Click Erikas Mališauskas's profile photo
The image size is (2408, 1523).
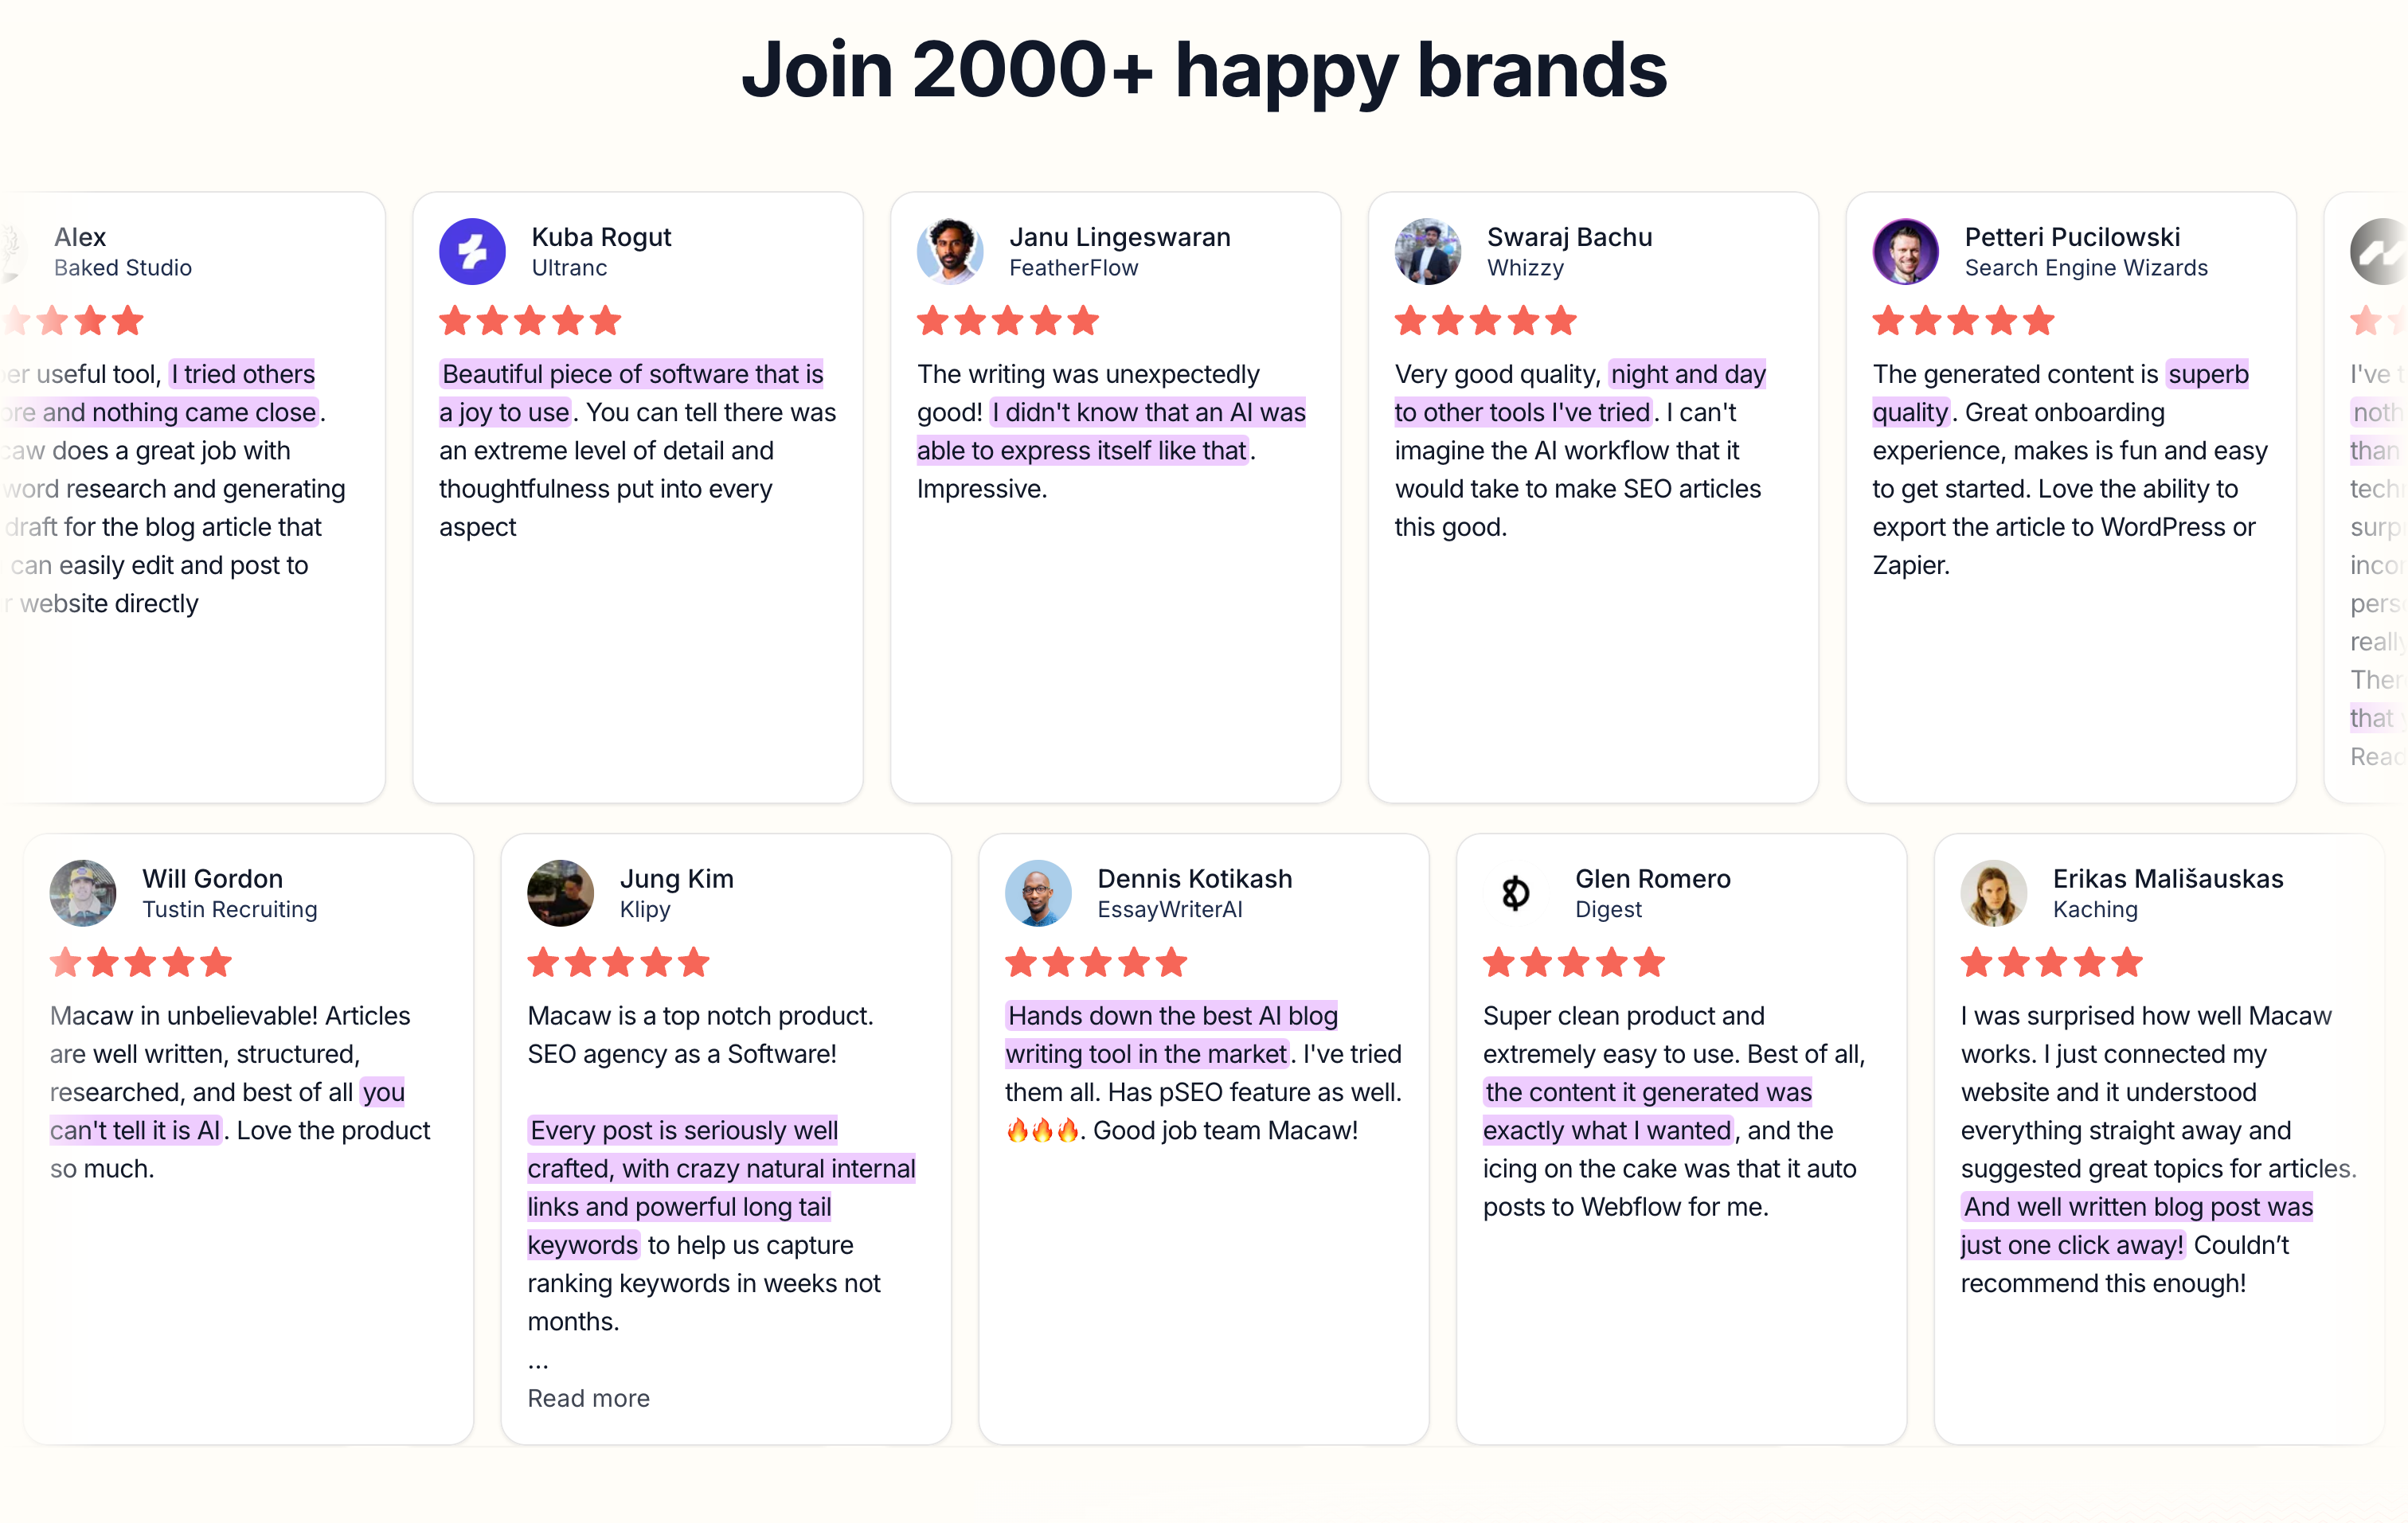click(1994, 893)
